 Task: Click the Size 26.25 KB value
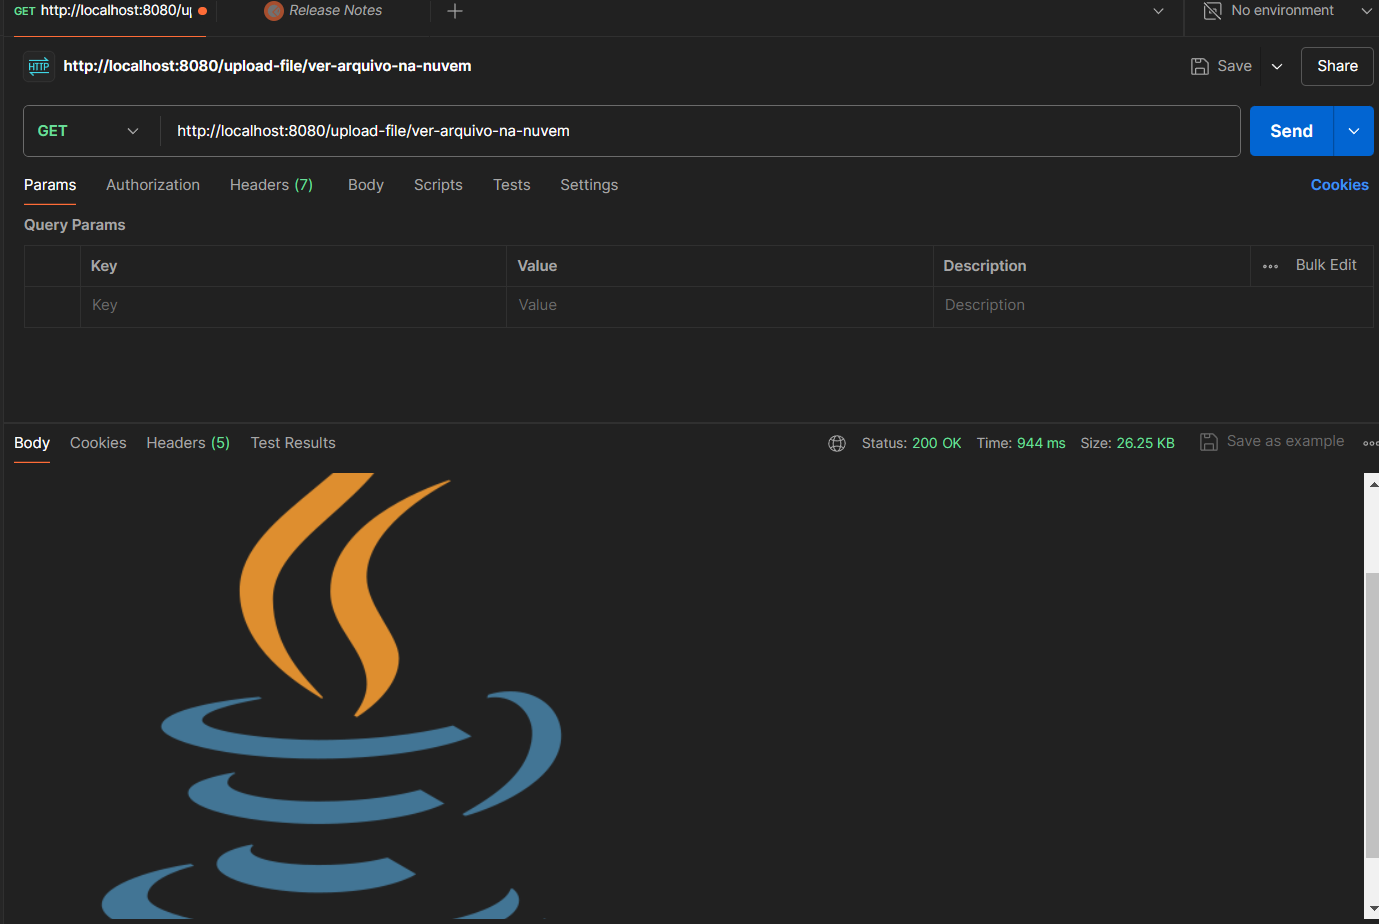coord(1145,443)
